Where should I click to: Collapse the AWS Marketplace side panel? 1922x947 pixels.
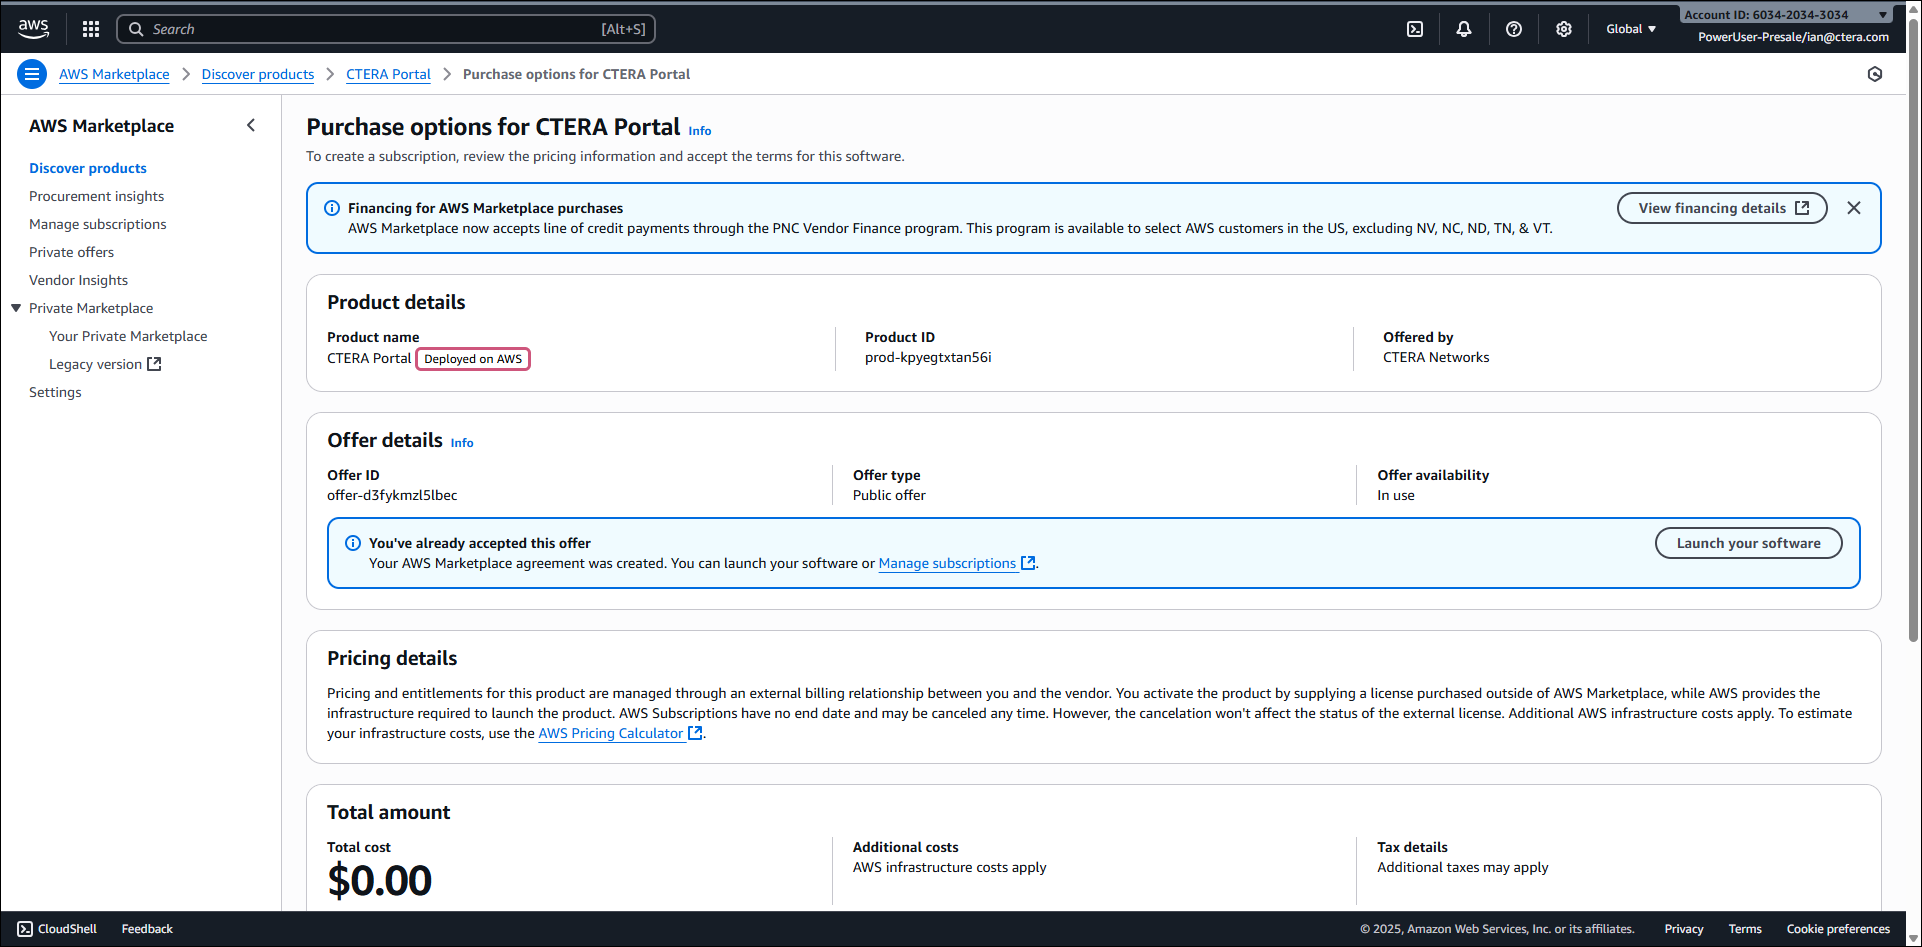[251, 125]
